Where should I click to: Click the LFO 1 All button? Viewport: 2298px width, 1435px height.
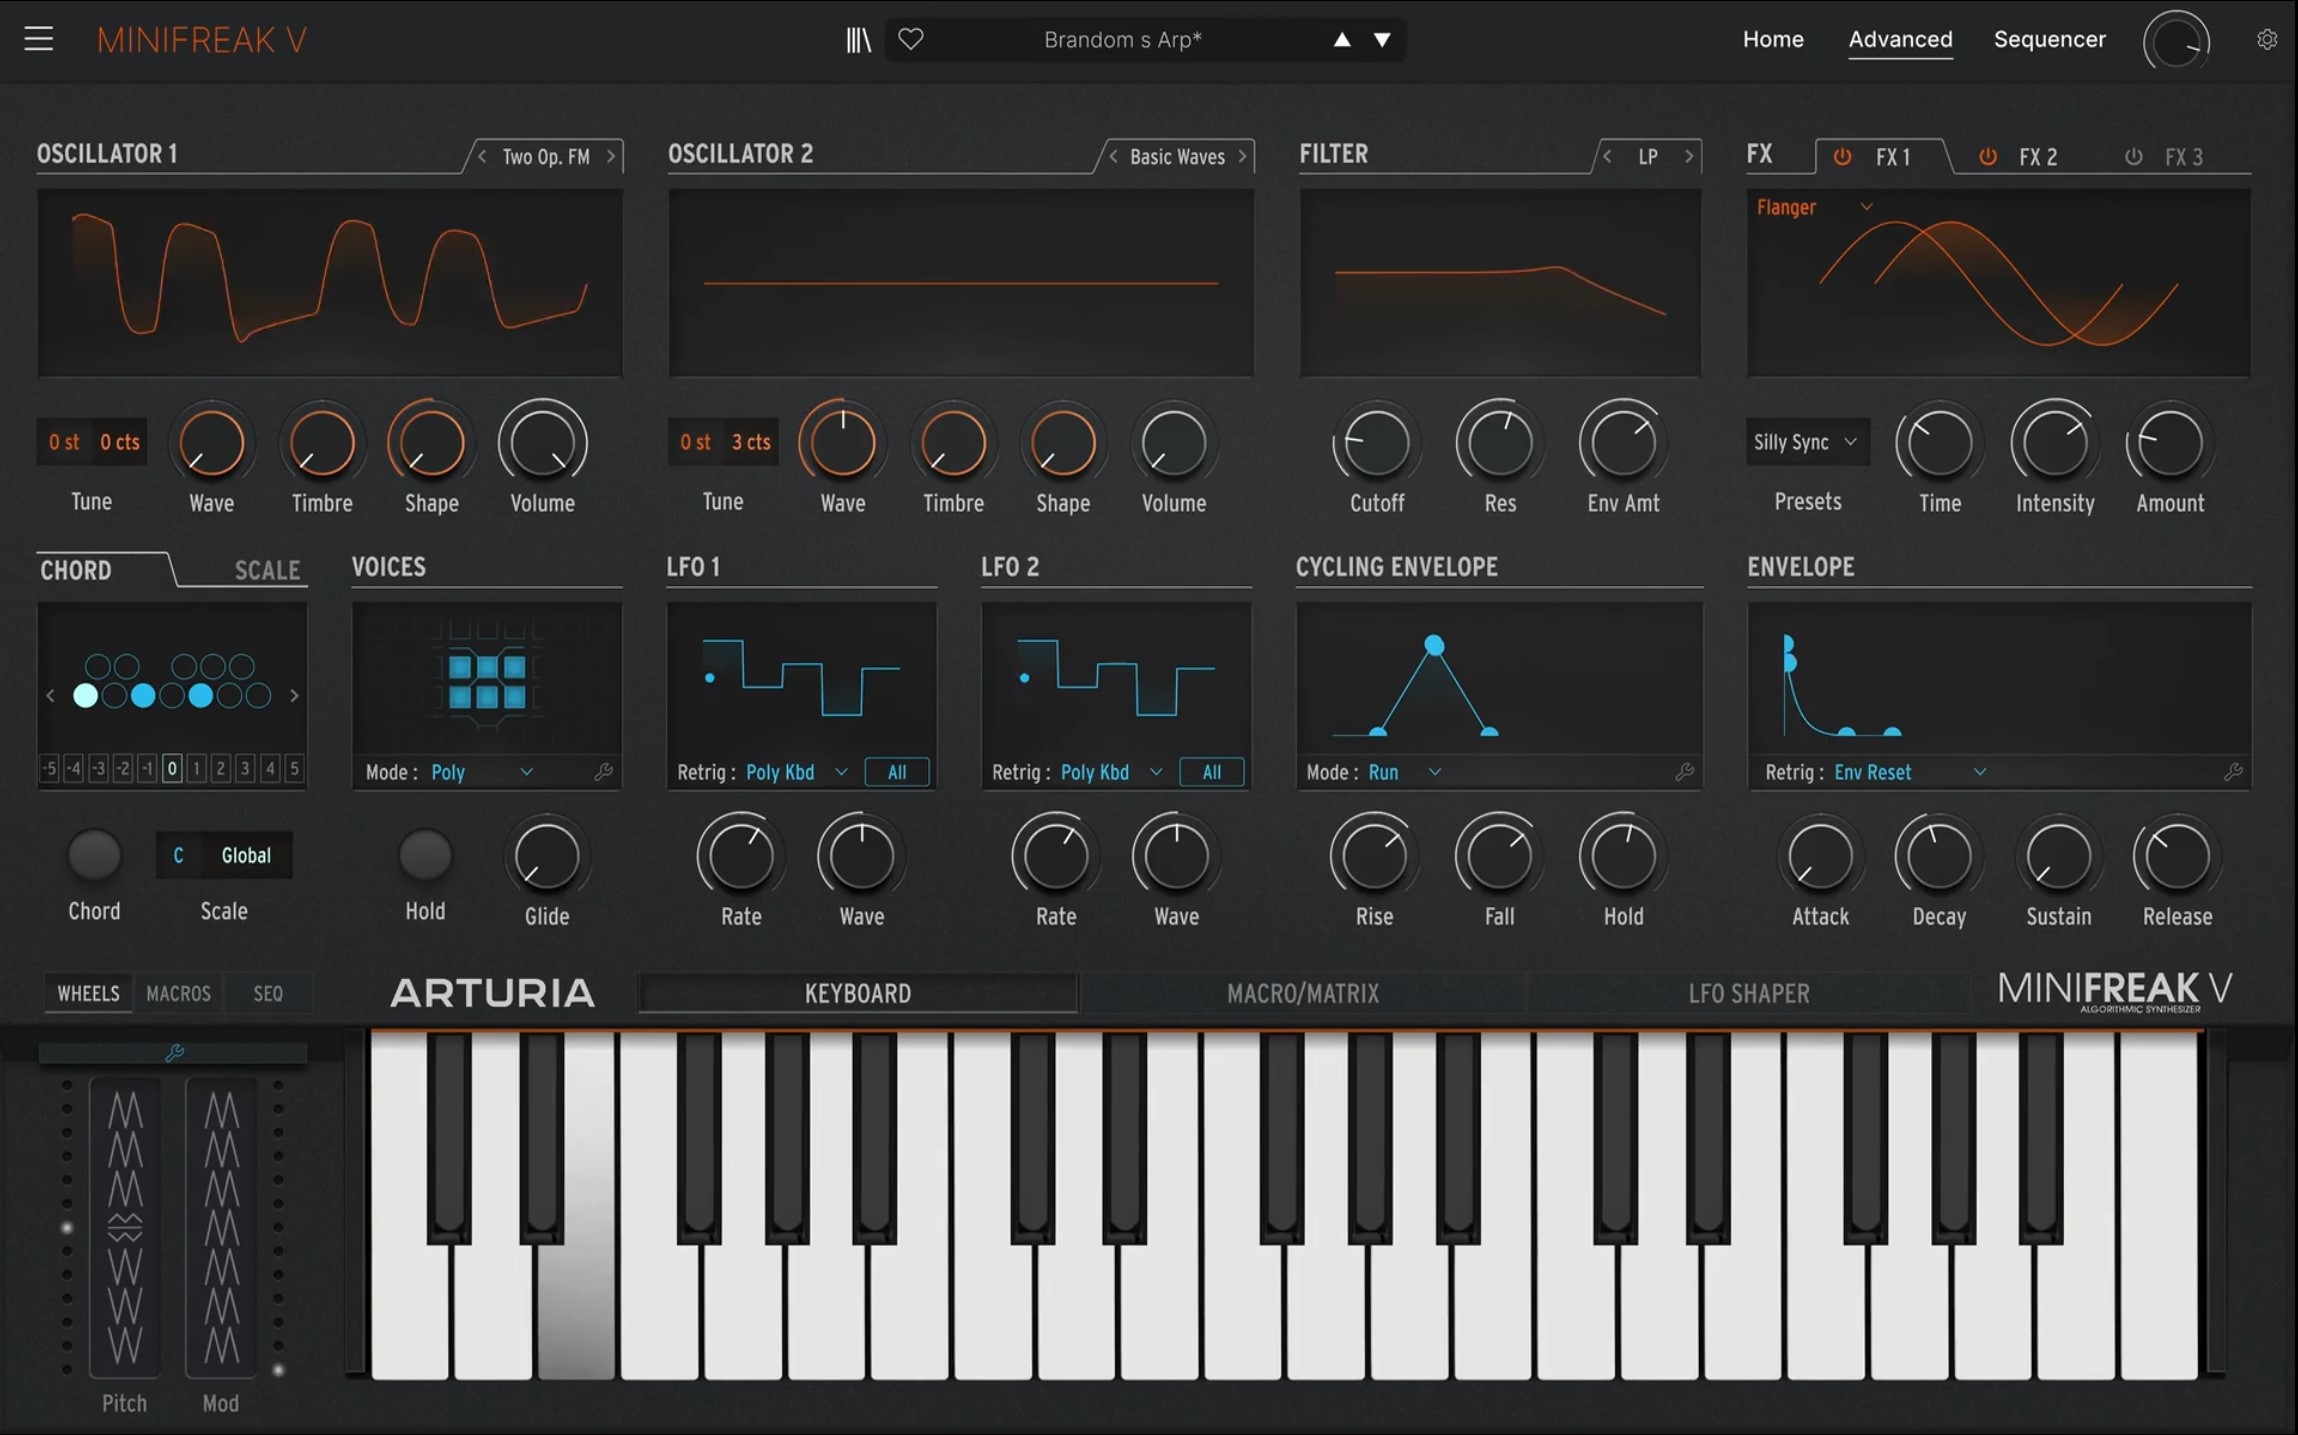pos(897,772)
